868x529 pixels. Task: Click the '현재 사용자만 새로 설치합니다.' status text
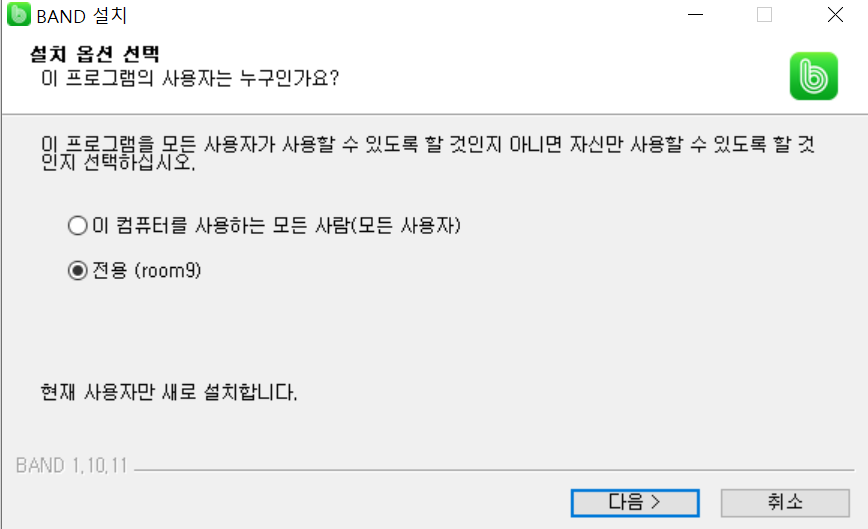click(x=169, y=392)
